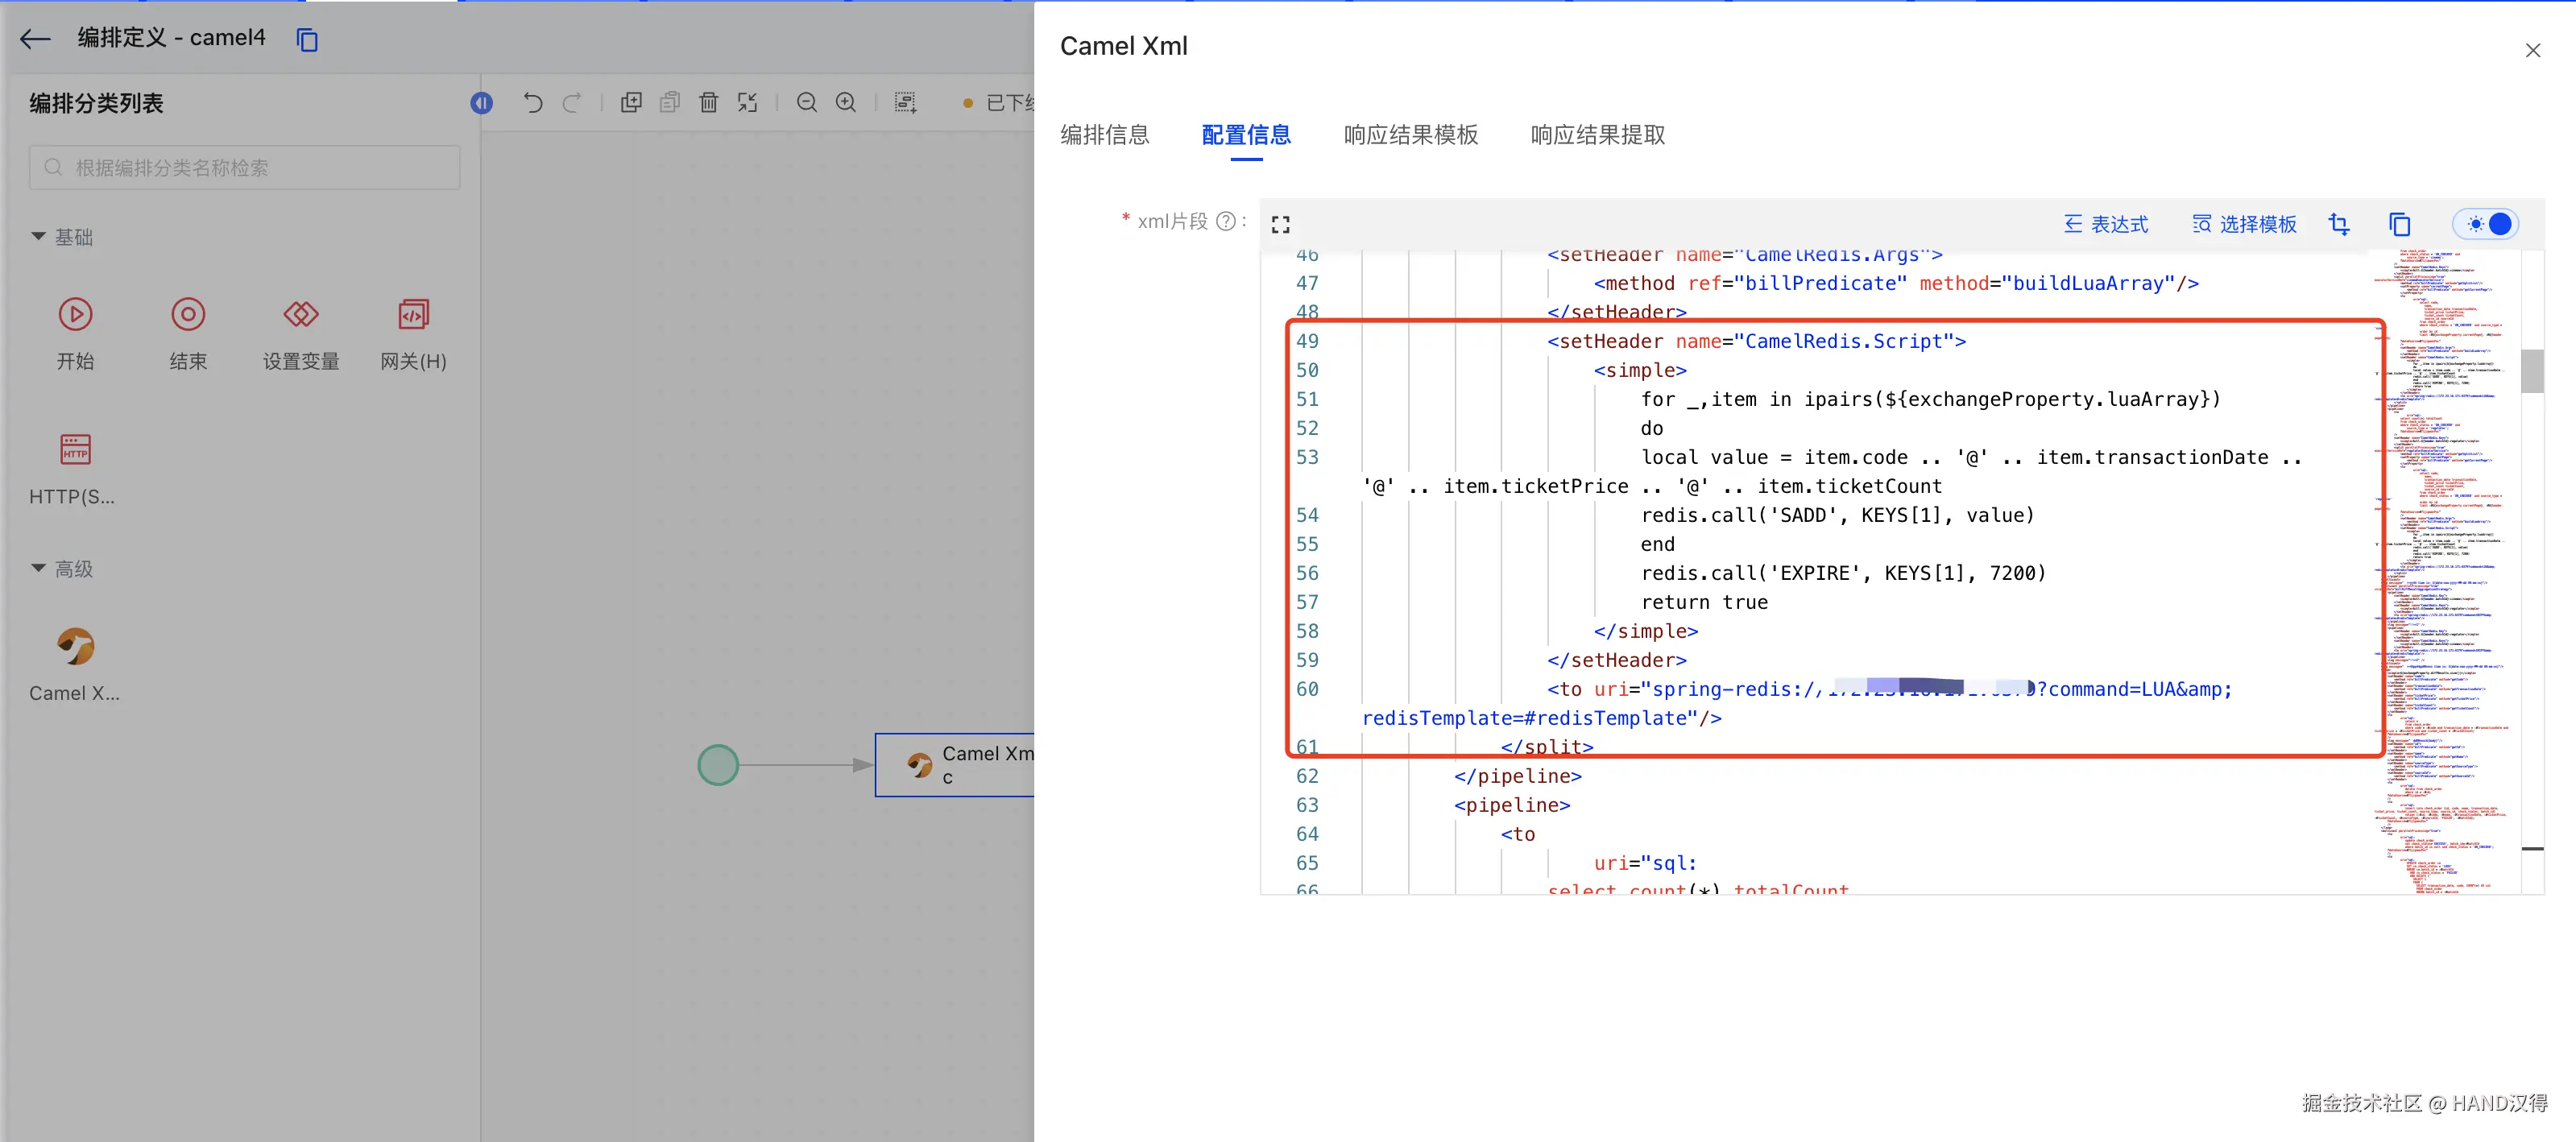The height and width of the screenshot is (1142, 2576).
Task: Click the 选择模板 button
Action: (2244, 224)
